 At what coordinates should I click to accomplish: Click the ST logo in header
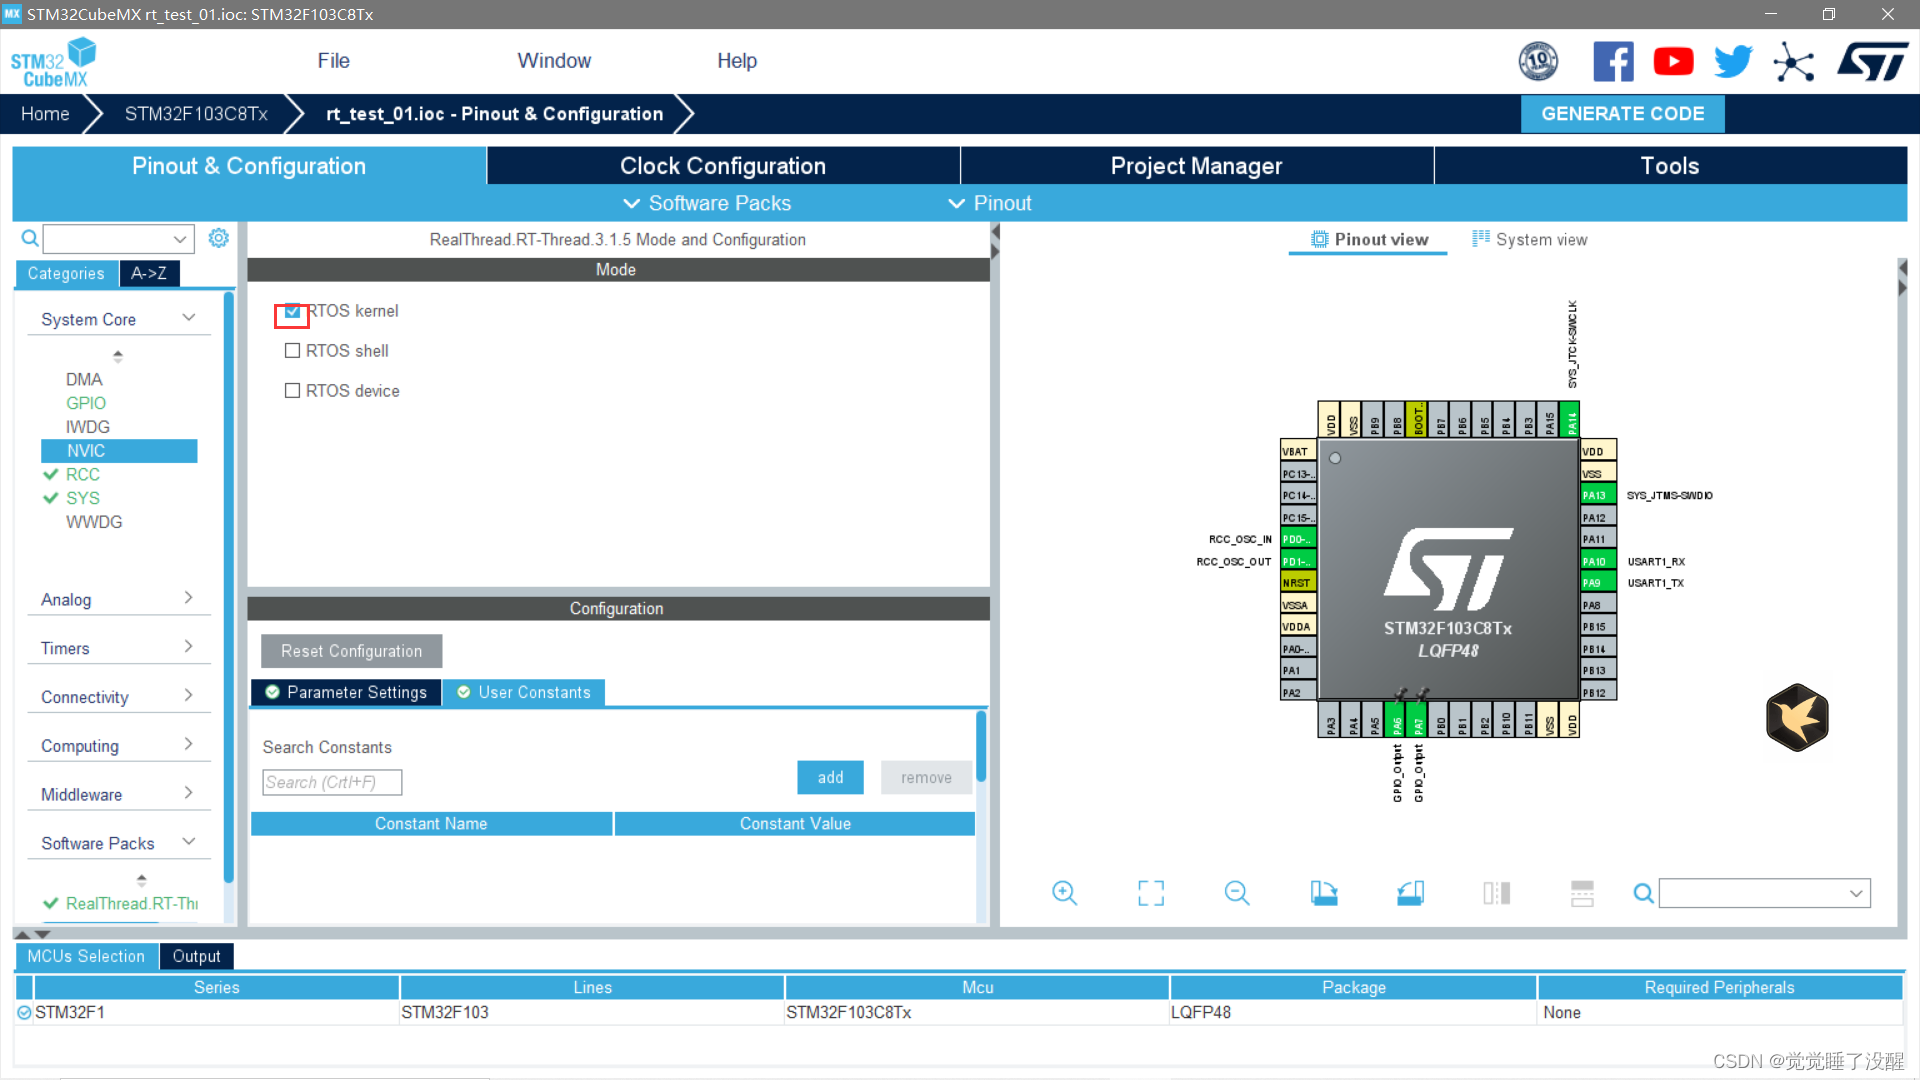coord(1872,62)
